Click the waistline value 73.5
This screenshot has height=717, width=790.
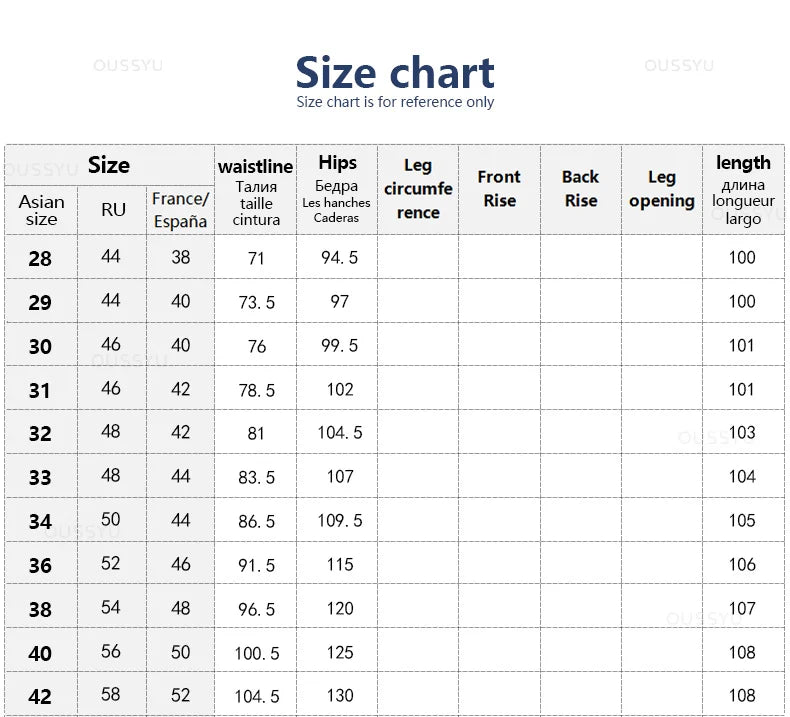256,302
